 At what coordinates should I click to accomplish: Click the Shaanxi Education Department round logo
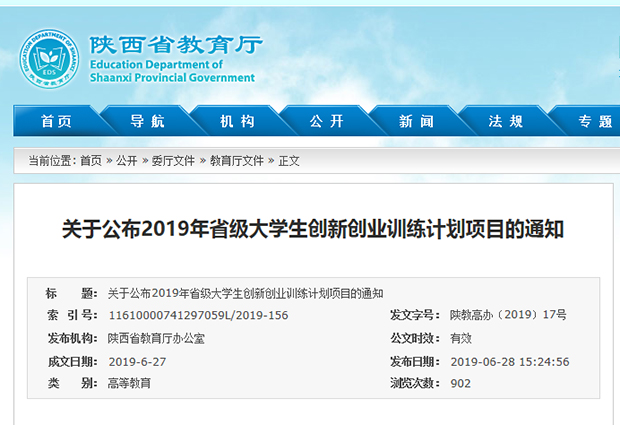pyautogui.click(x=49, y=59)
